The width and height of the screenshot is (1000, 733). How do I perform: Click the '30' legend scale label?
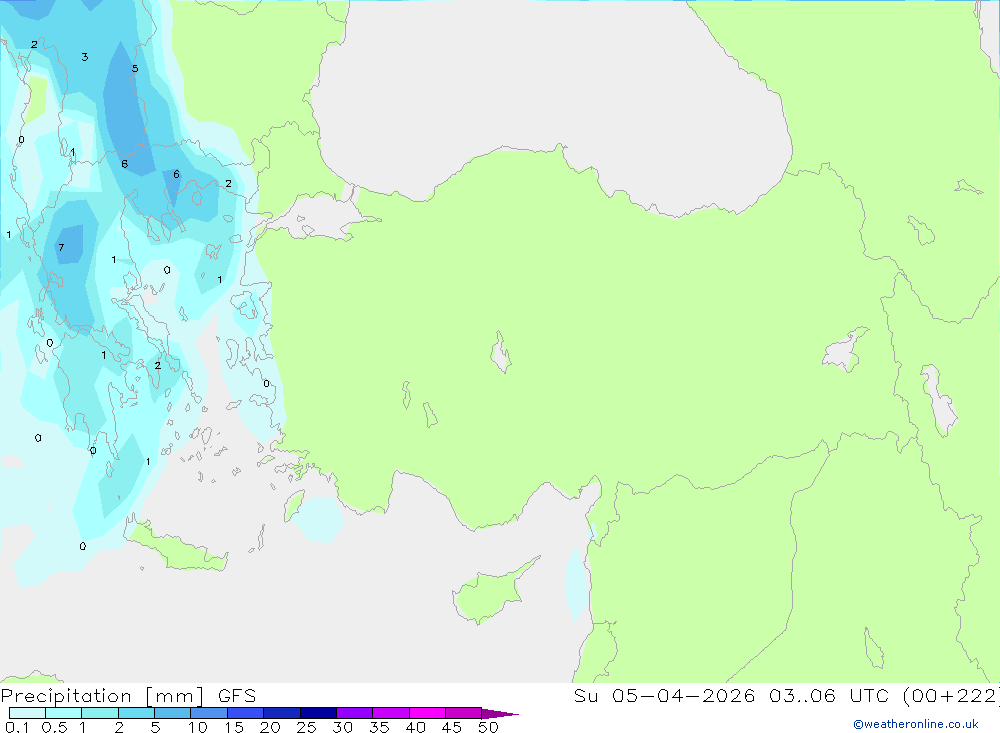pyautogui.click(x=343, y=727)
